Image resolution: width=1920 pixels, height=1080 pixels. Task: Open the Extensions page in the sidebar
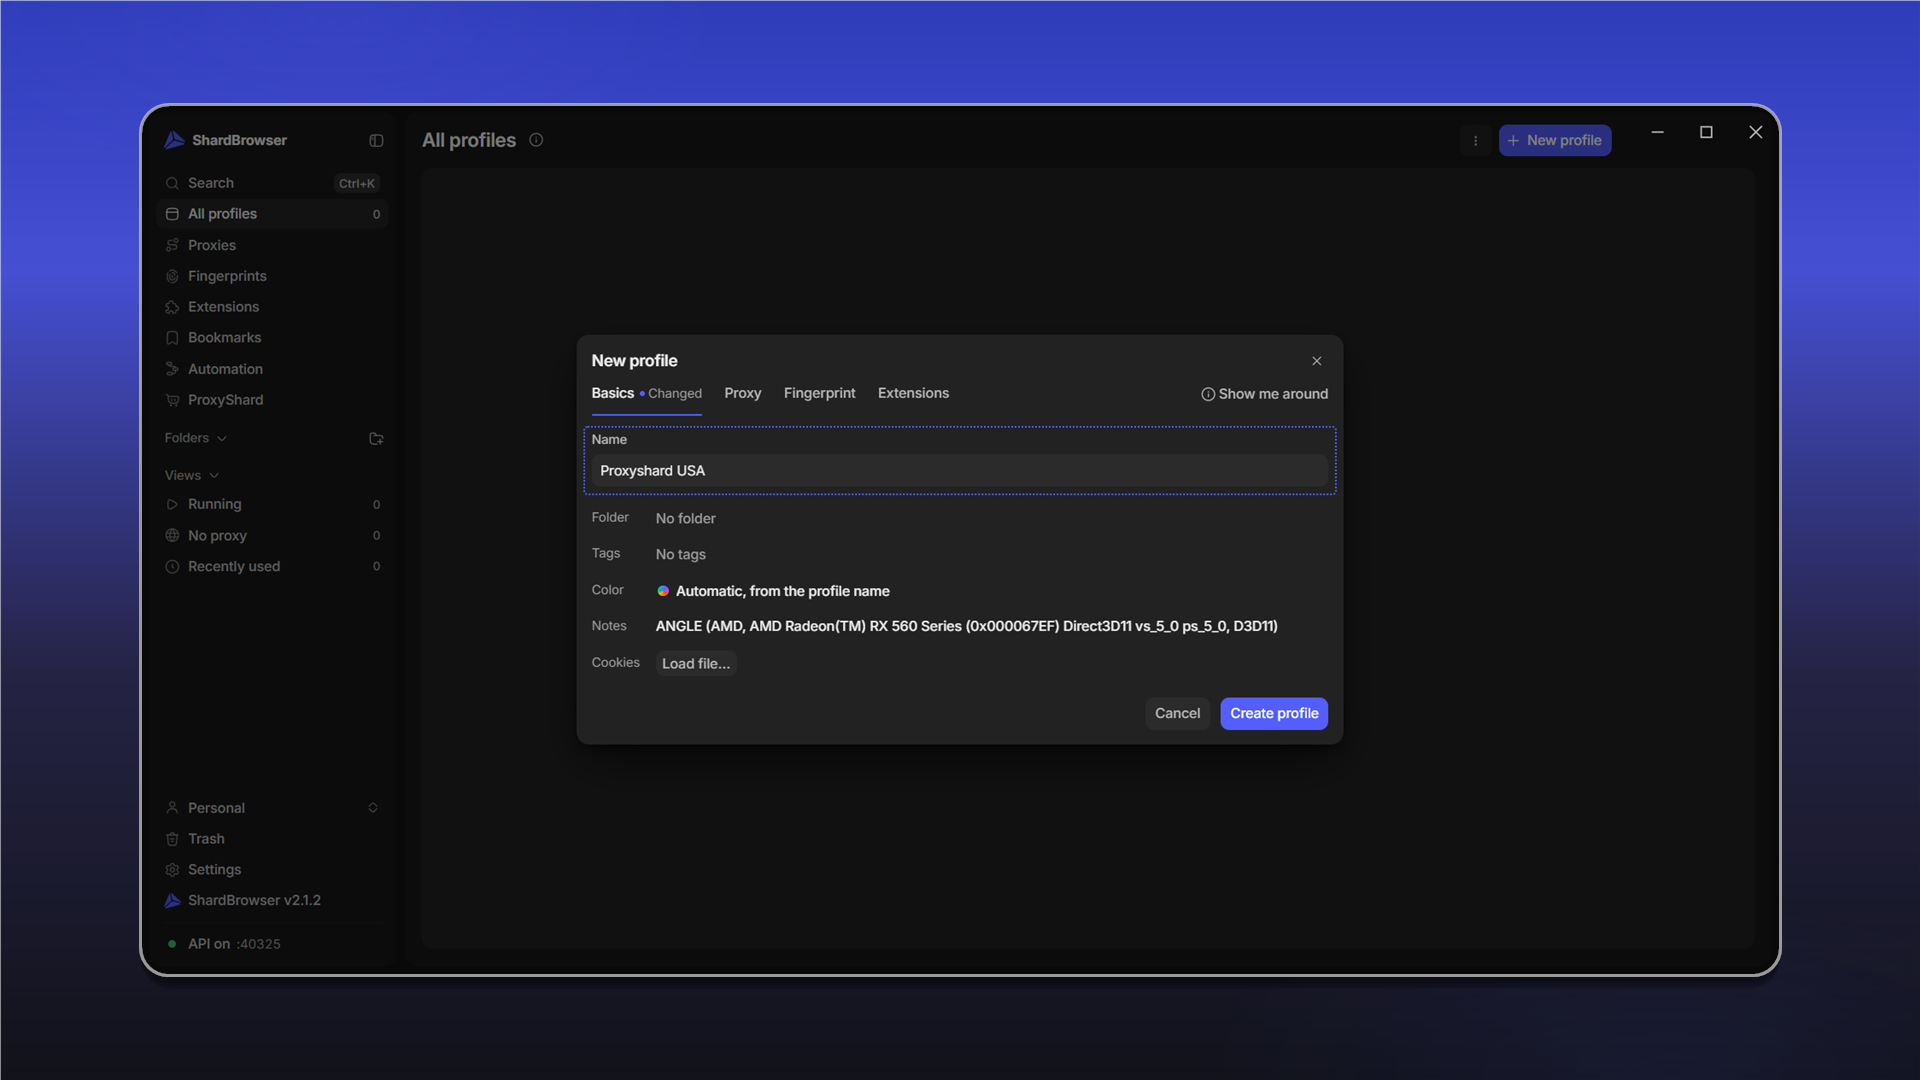coord(272,307)
